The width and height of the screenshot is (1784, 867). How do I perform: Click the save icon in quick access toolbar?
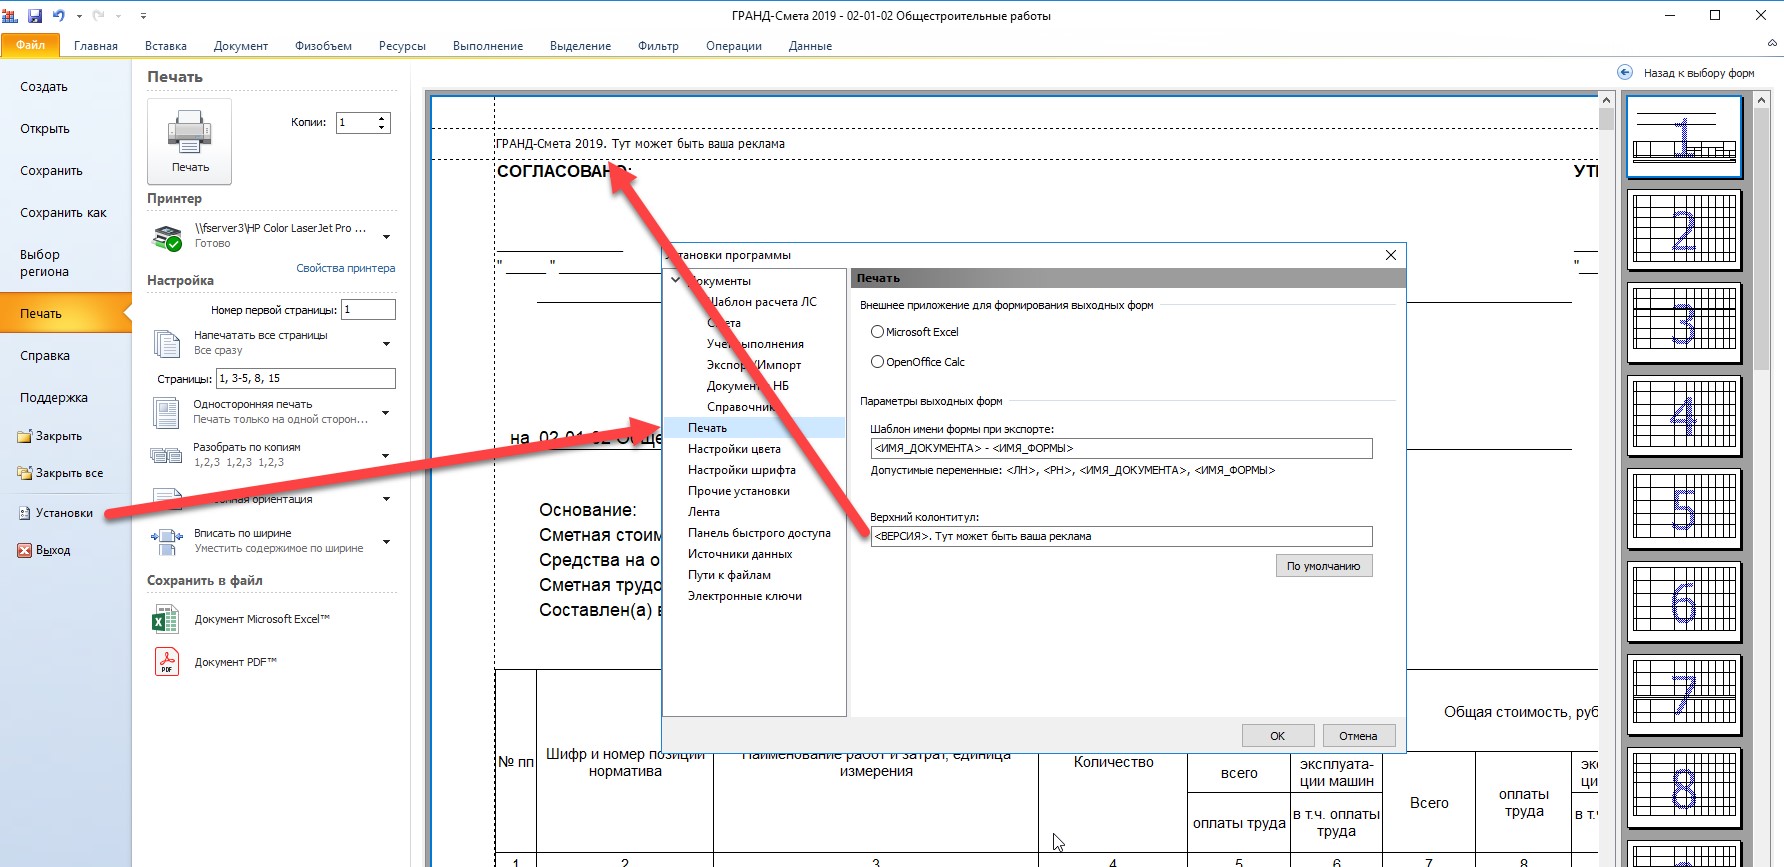coord(35,16)
